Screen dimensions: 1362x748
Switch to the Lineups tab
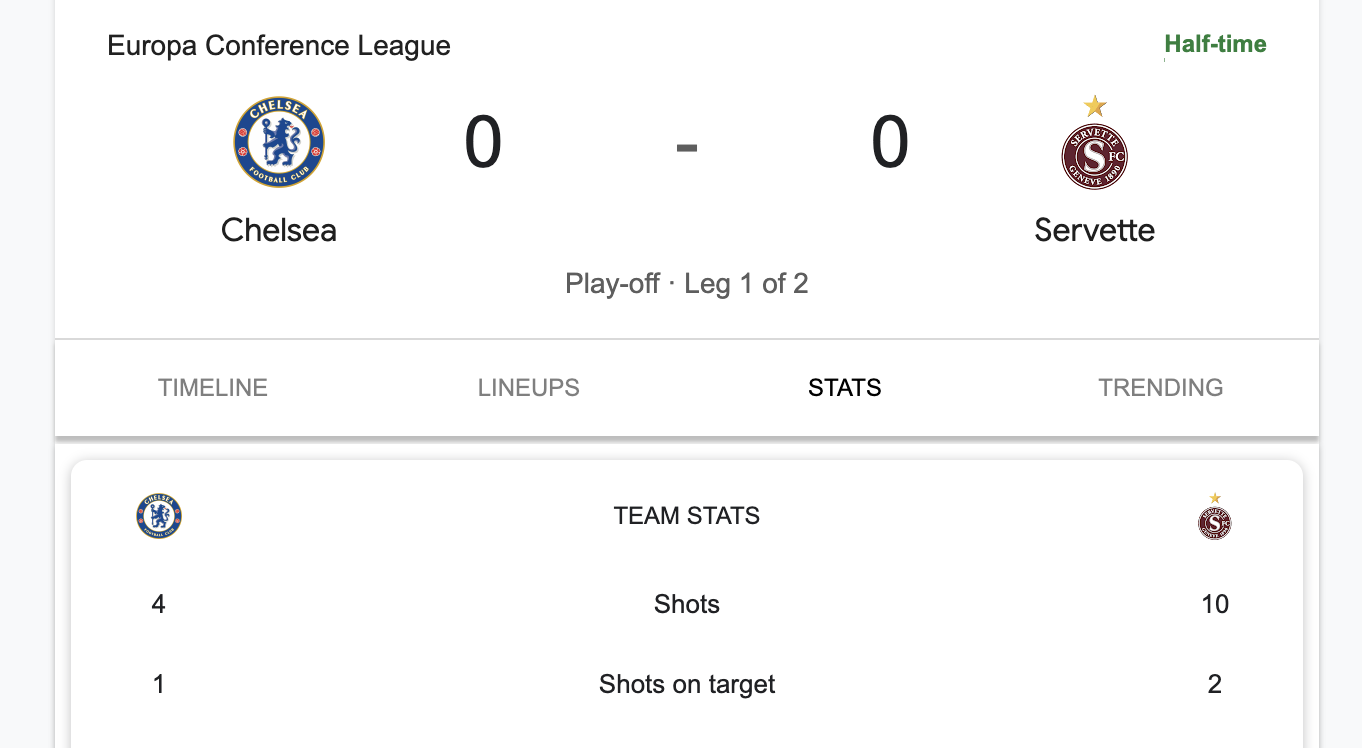(529, 388)
